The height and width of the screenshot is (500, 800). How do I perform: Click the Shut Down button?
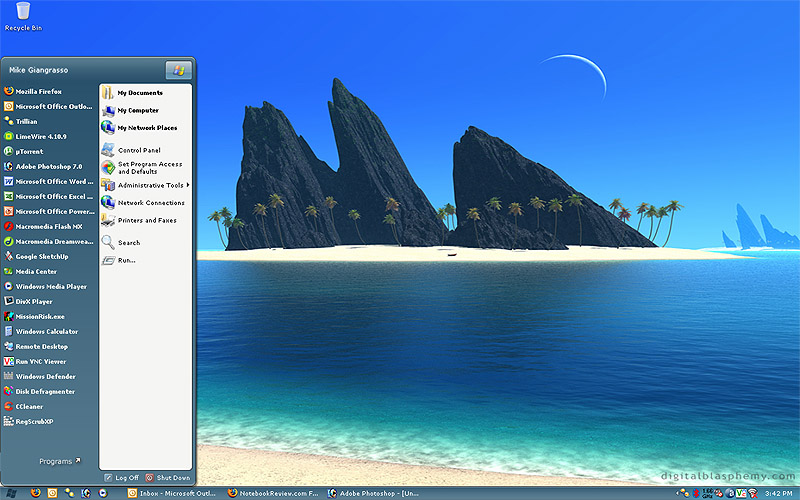click(168, 478)
